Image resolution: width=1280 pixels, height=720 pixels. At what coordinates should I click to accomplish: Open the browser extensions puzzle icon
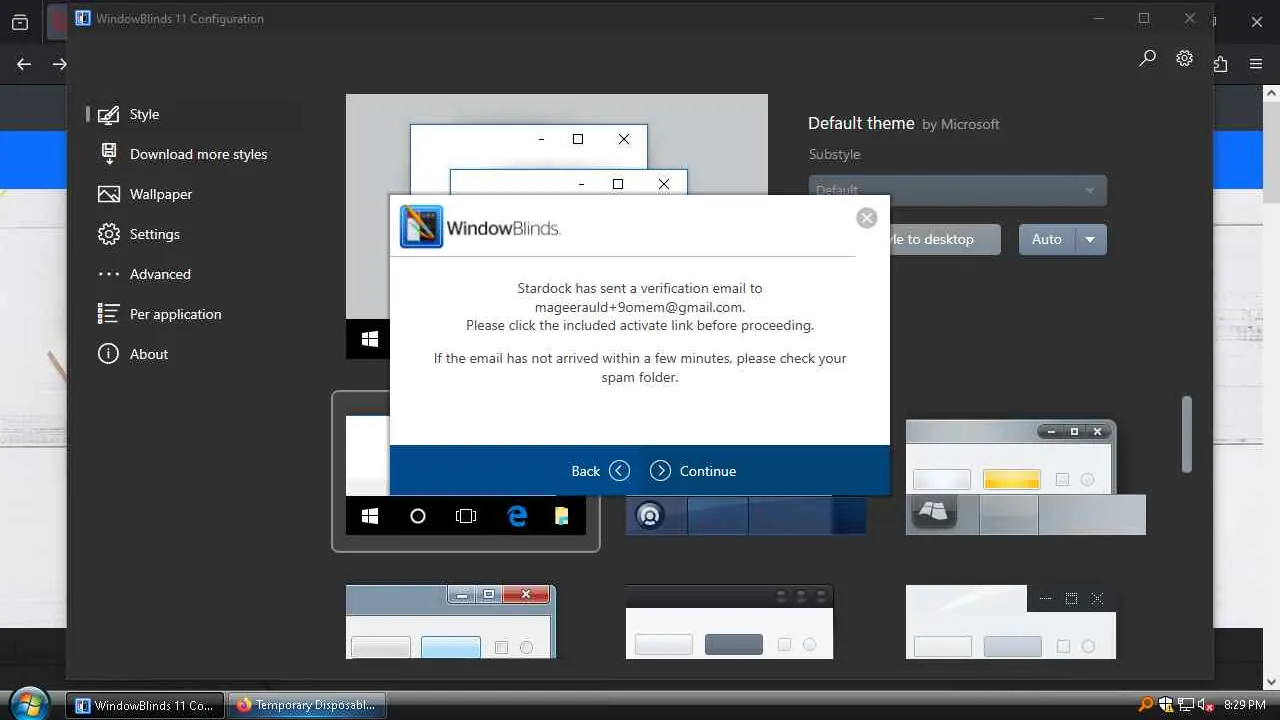point(1221,64)
